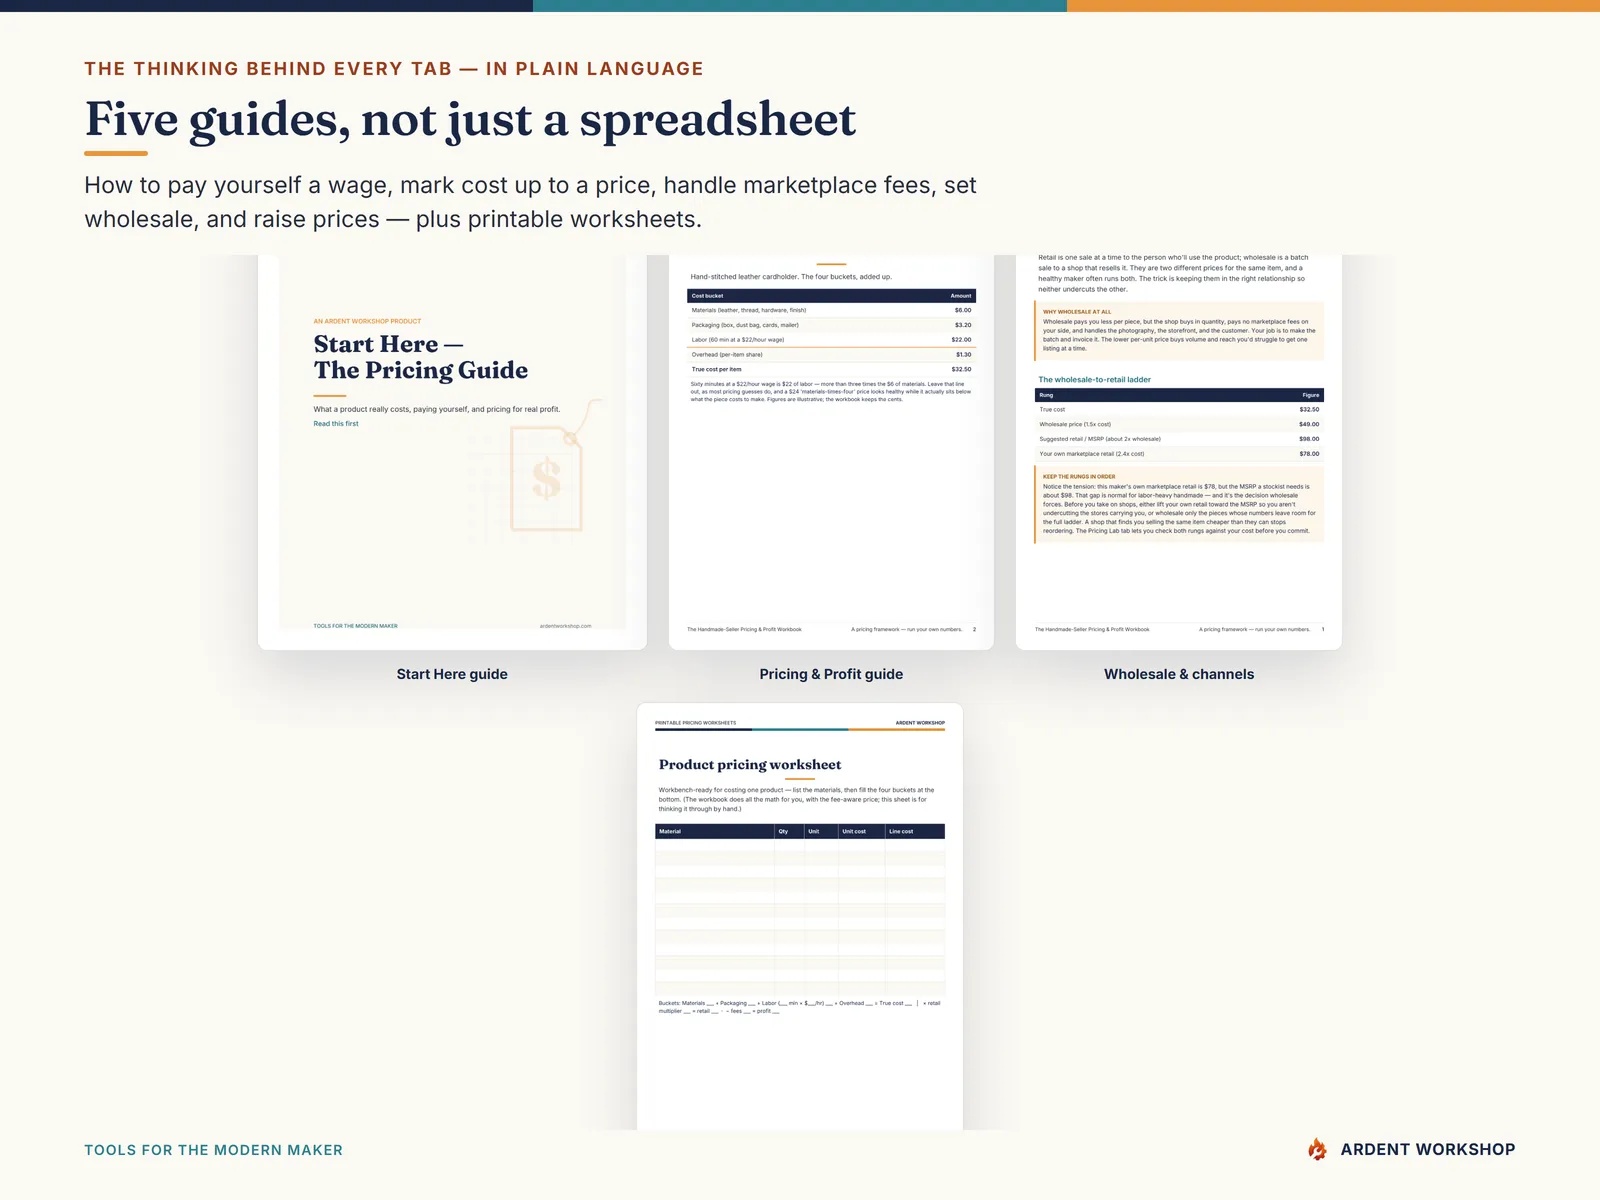Open the Product pricing worksheet page thumbnail
The height and width of the screenshot is (1200, 1600).
(800, 917)
